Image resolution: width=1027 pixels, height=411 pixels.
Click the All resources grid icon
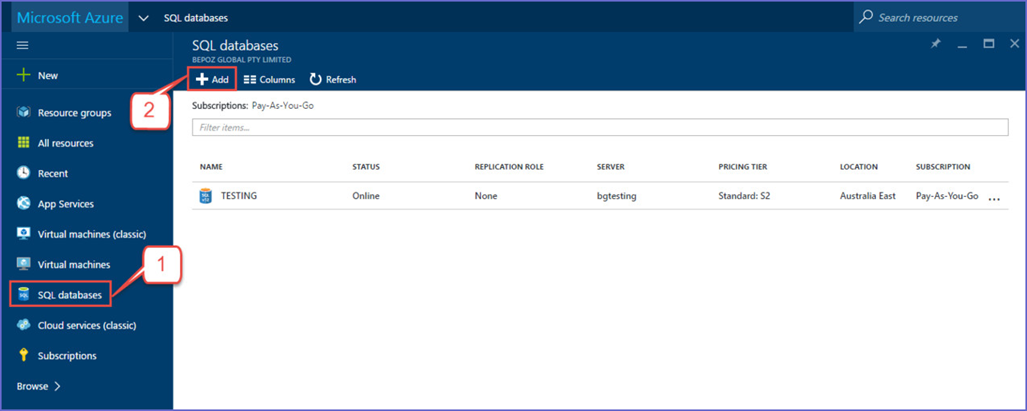[24, 143]
